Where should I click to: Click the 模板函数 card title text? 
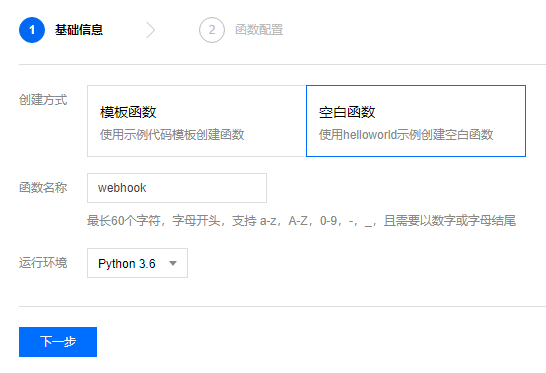[x=128, y=112]
